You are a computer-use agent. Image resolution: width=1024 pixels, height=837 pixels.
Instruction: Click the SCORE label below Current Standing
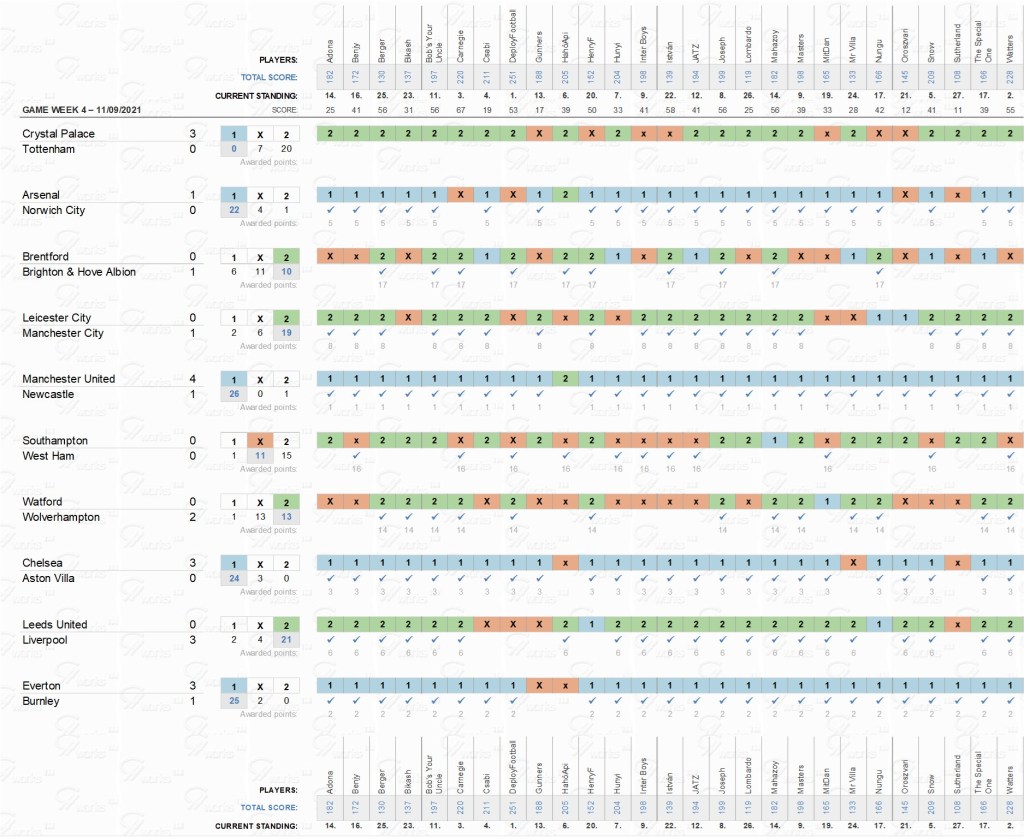(x=285, y=108)
